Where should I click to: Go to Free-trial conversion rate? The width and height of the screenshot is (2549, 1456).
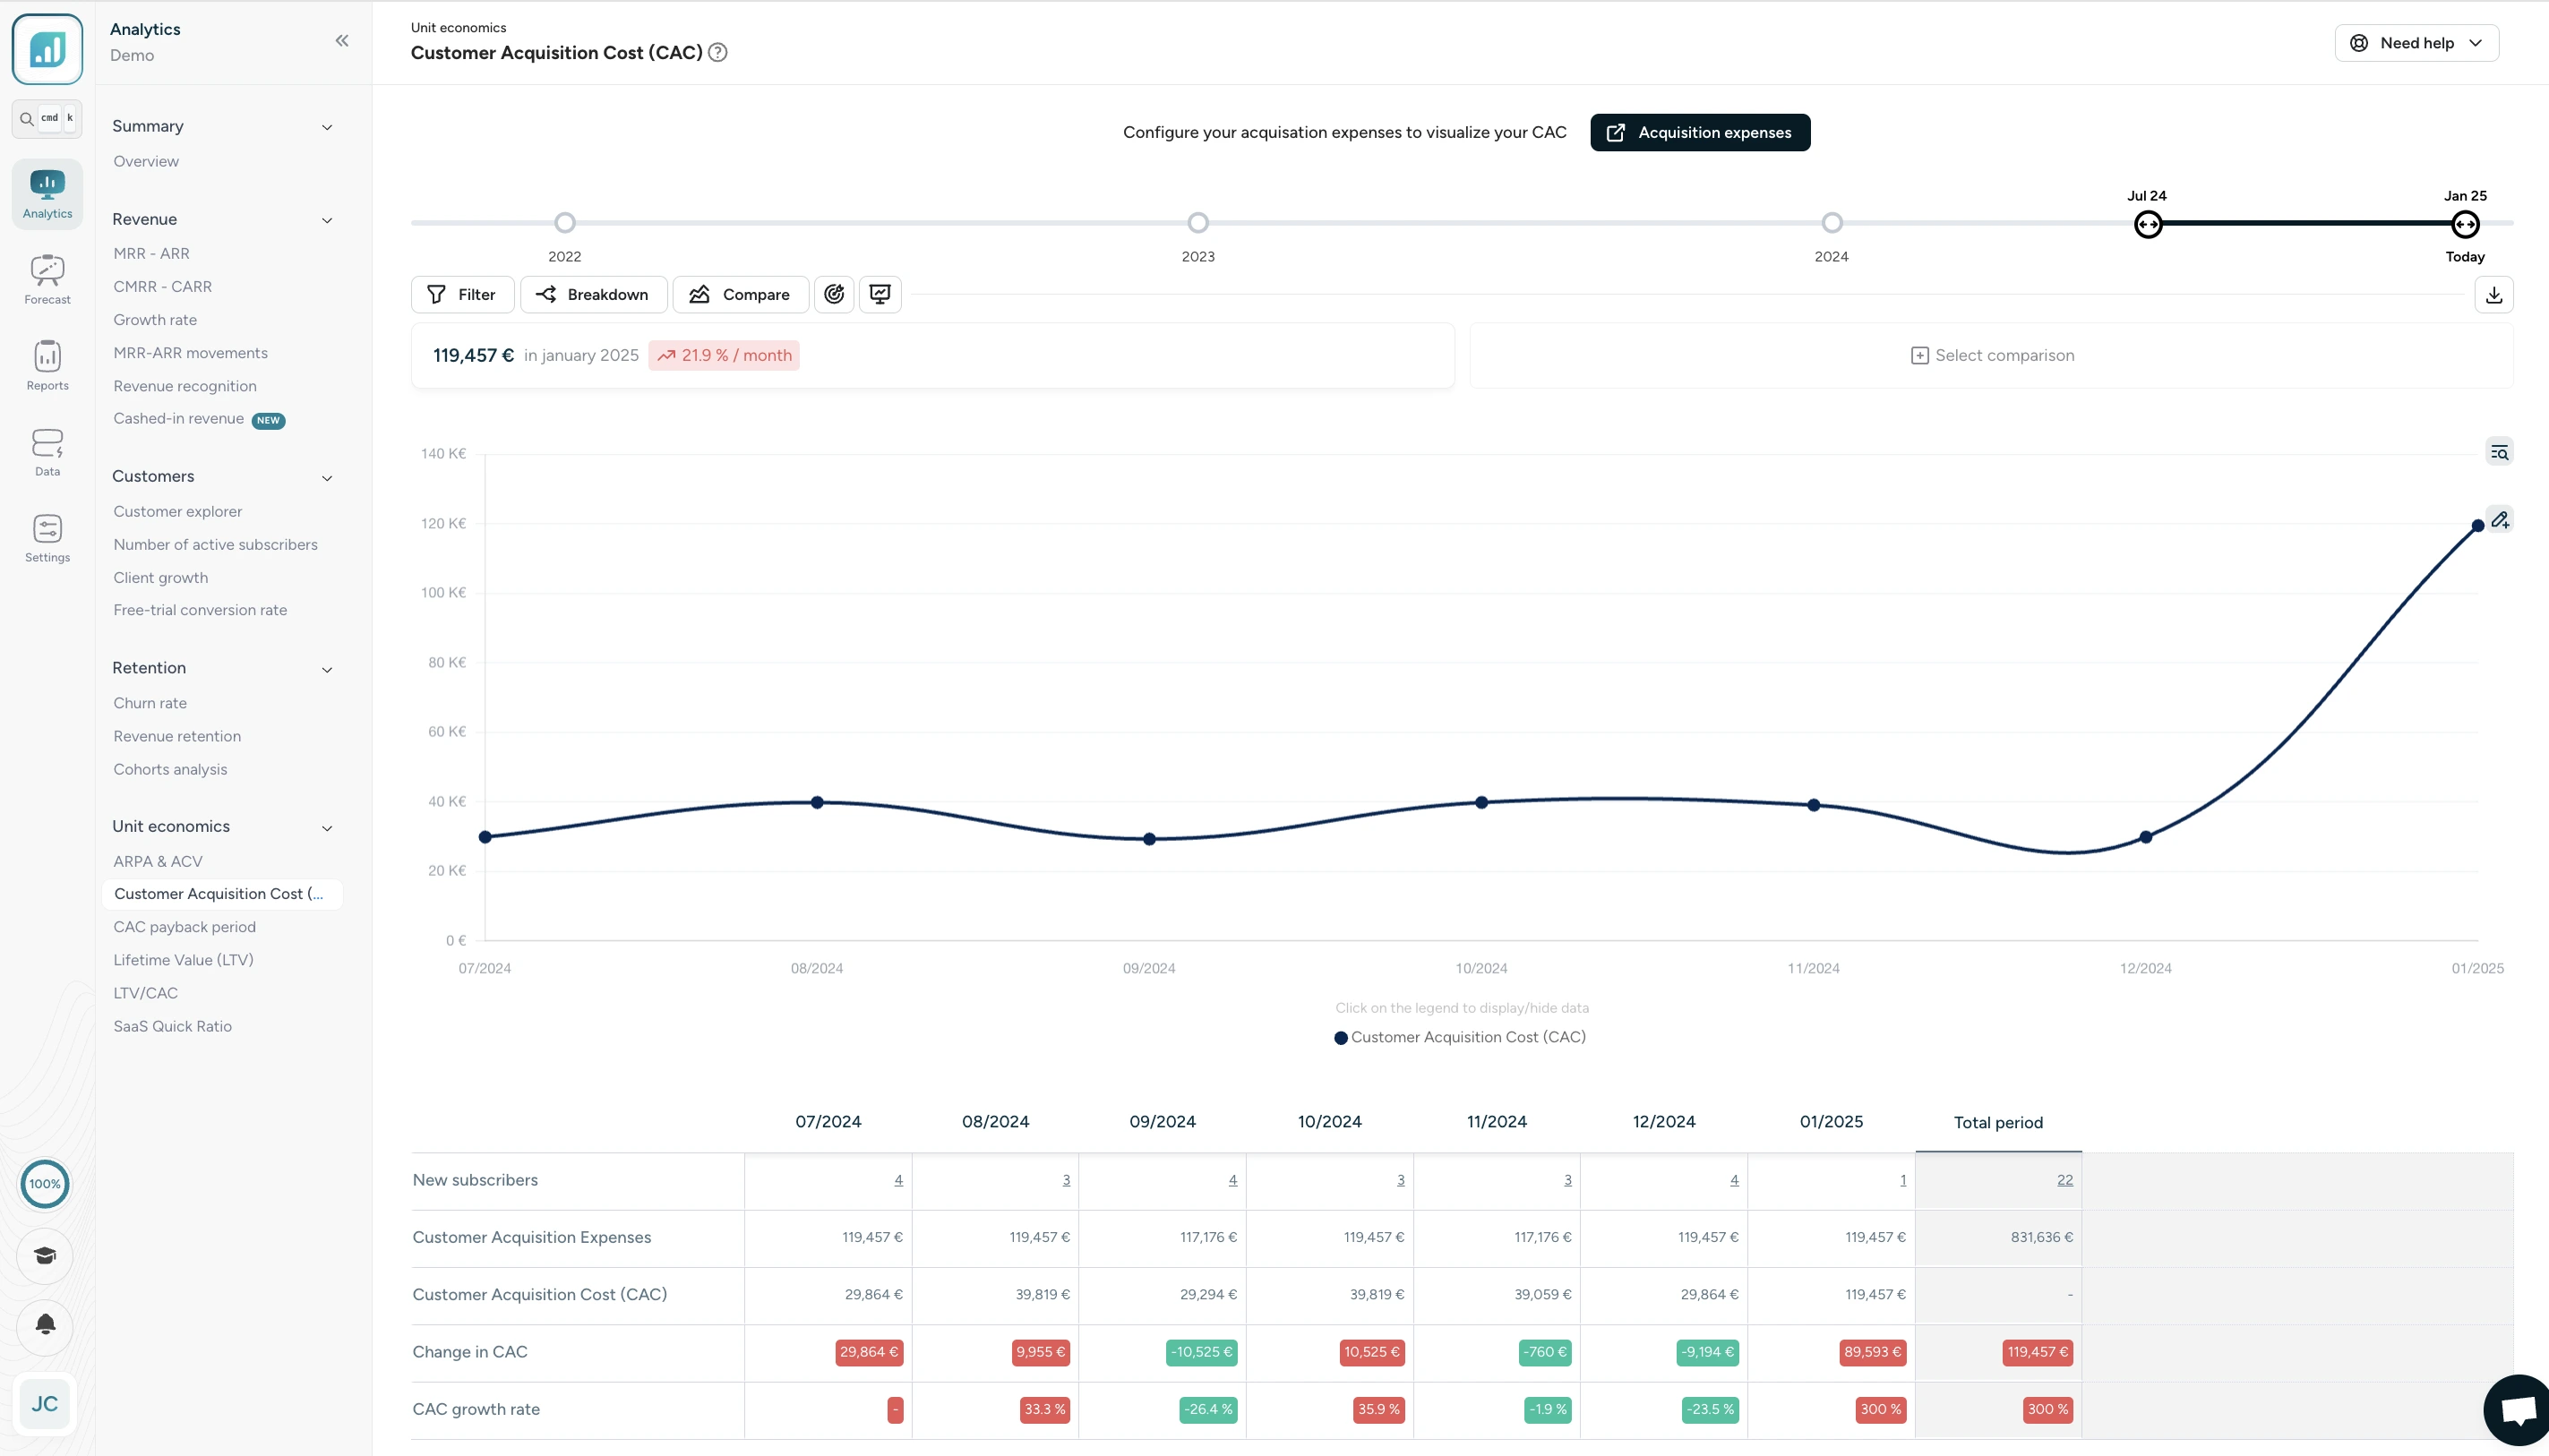coord(200,610)
